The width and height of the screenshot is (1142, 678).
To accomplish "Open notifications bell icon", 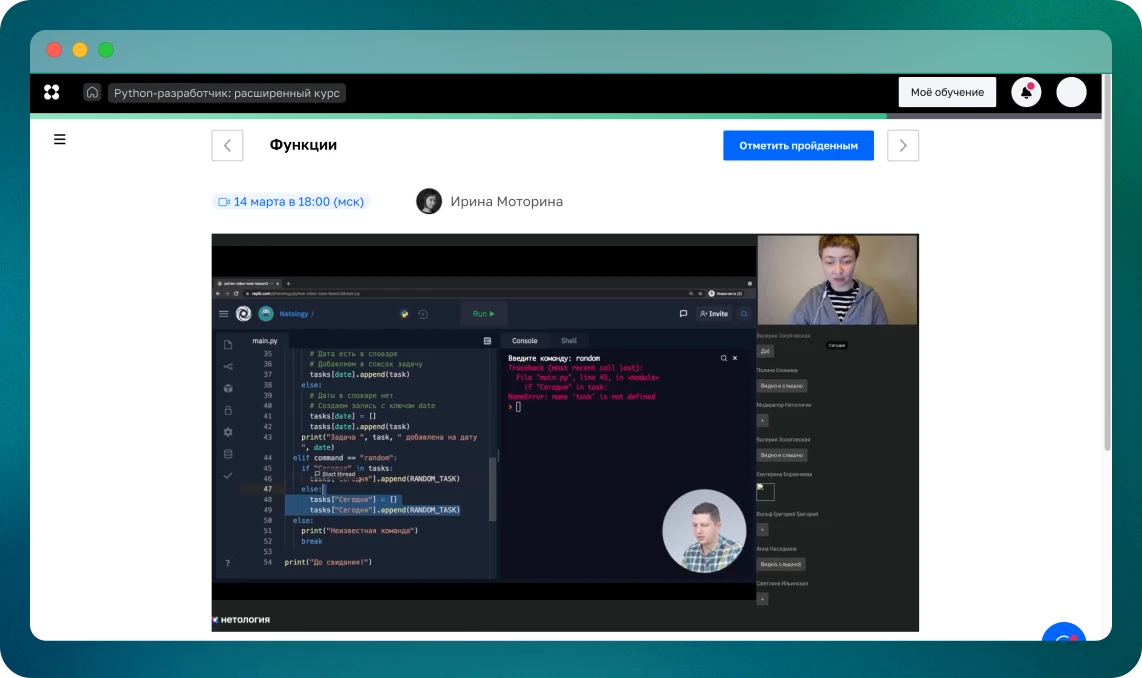I will coord(1026,92).
